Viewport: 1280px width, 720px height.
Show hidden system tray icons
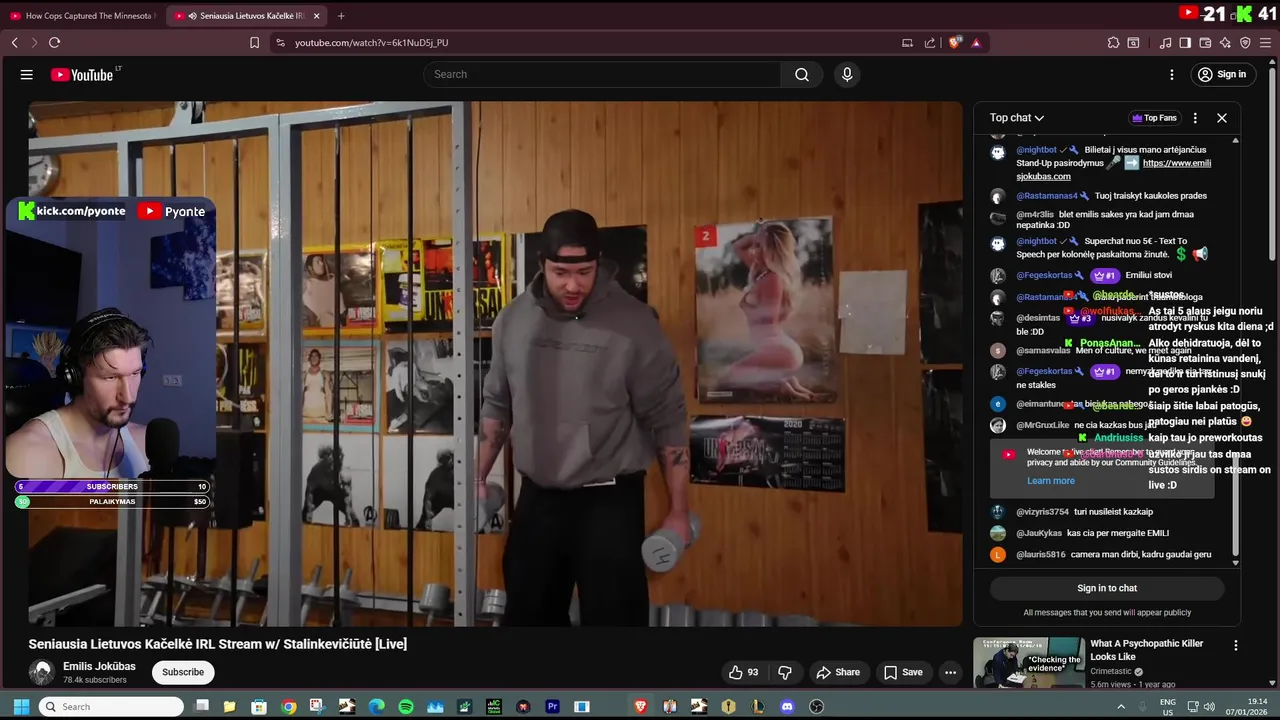click(x=1121, y=706)
